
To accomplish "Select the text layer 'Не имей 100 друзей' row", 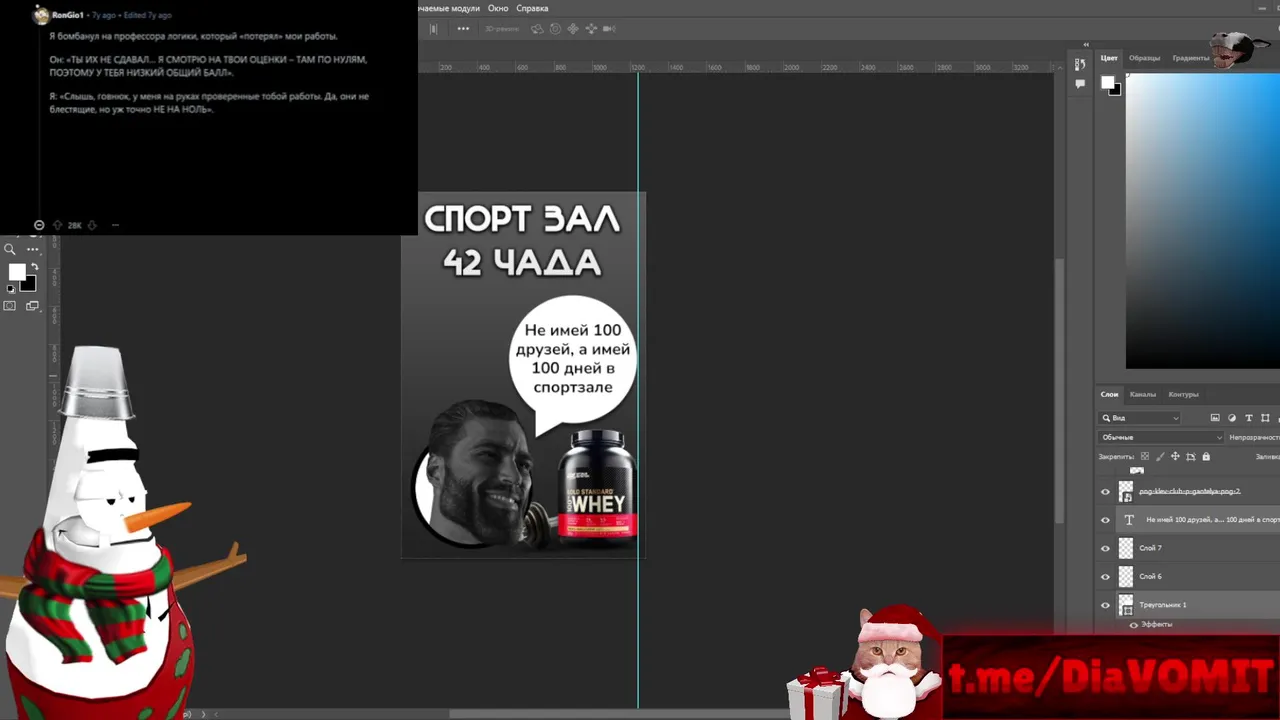I will click(x=1198, y=520).
